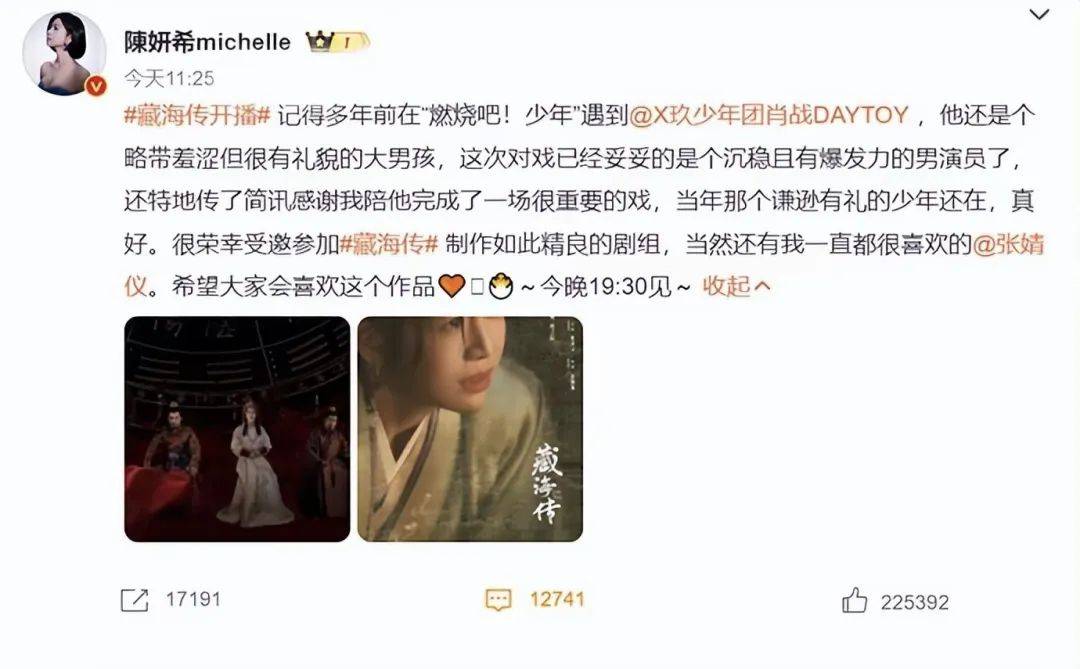Click the crown membership level badge
Screen dimensions: 1080x669
[338, 42]
